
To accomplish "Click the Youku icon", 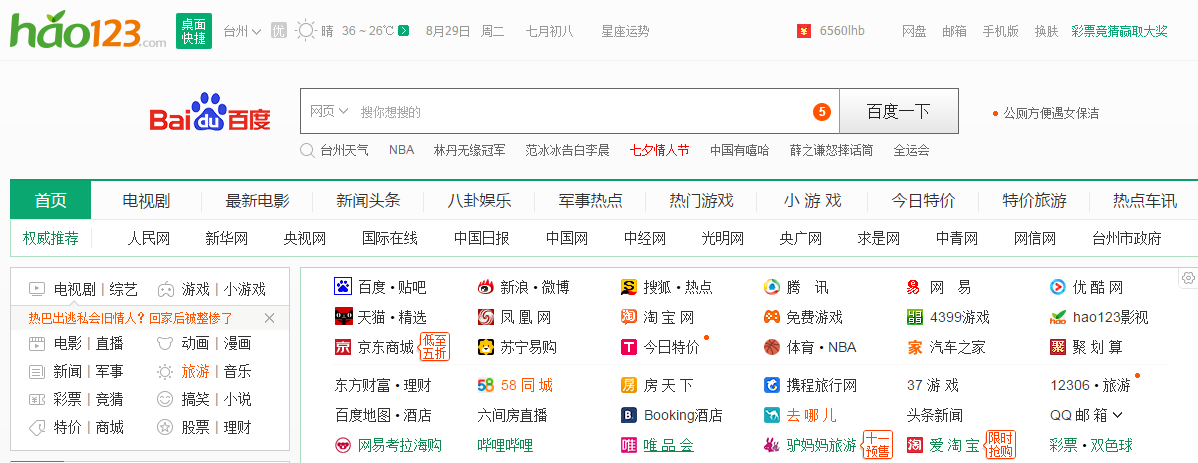I will 1058,287.
